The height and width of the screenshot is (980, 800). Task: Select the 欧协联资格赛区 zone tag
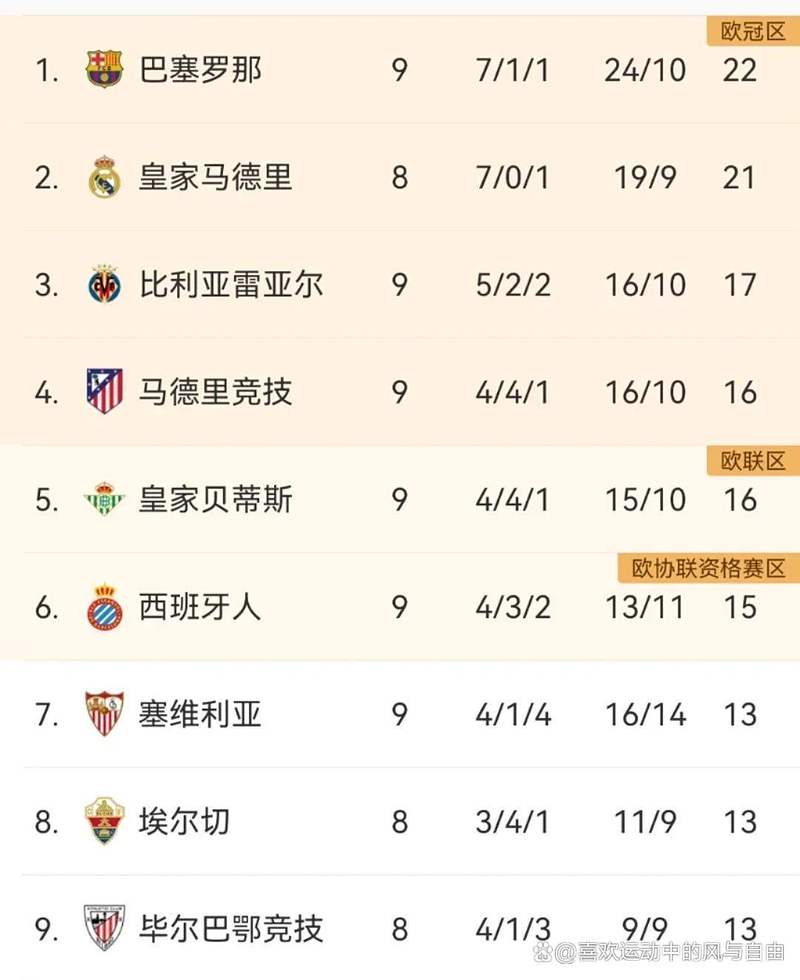709,569
